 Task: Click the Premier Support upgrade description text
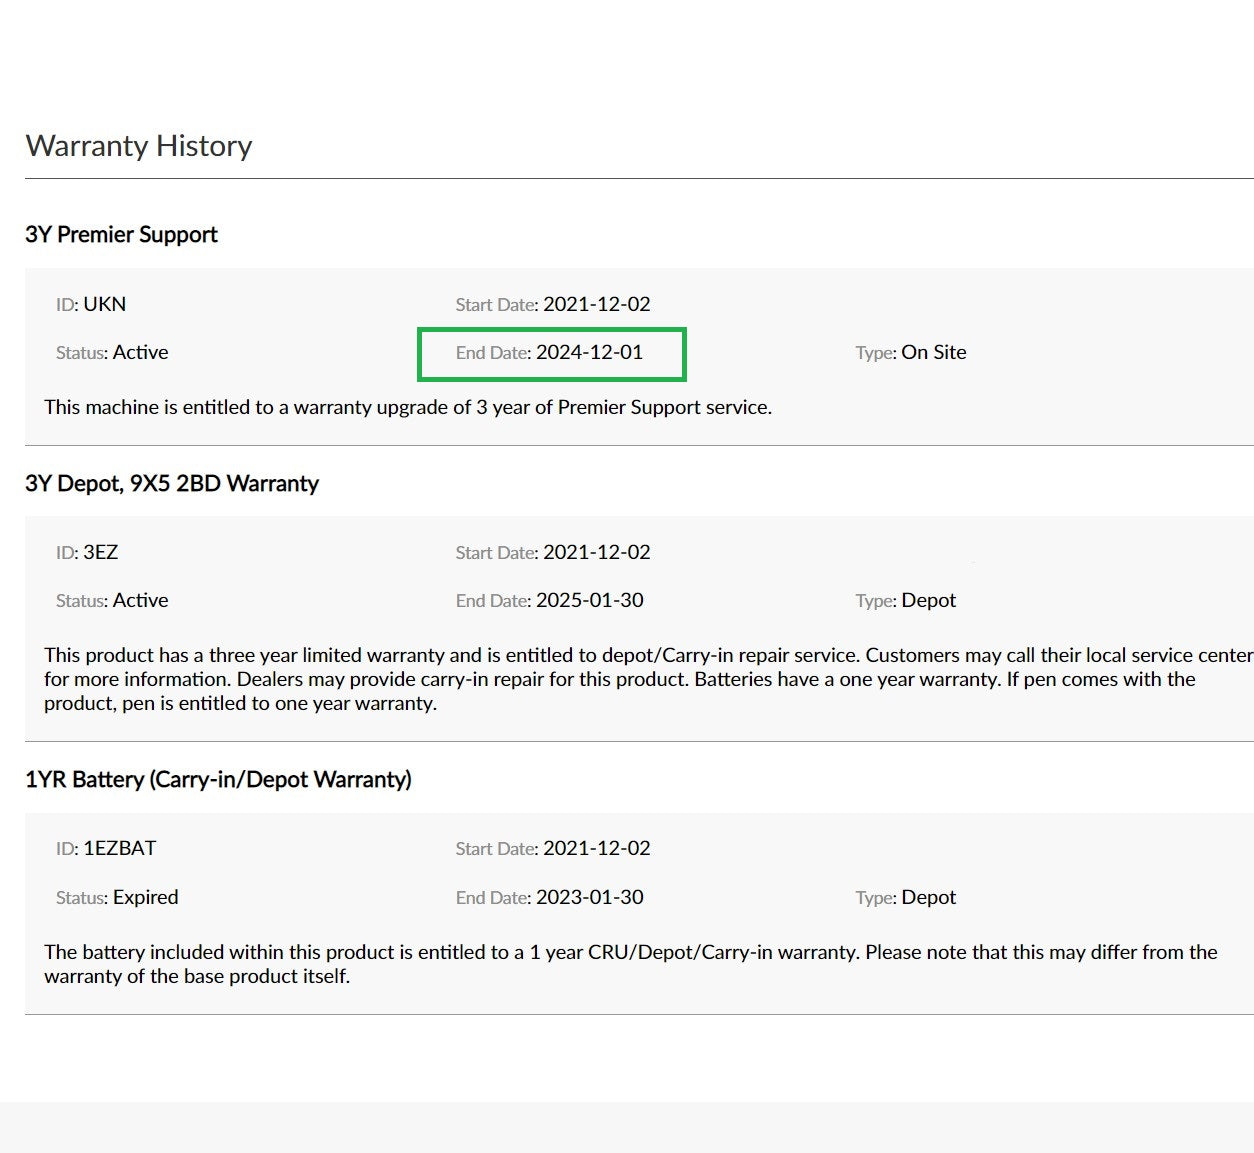(408, 407)
